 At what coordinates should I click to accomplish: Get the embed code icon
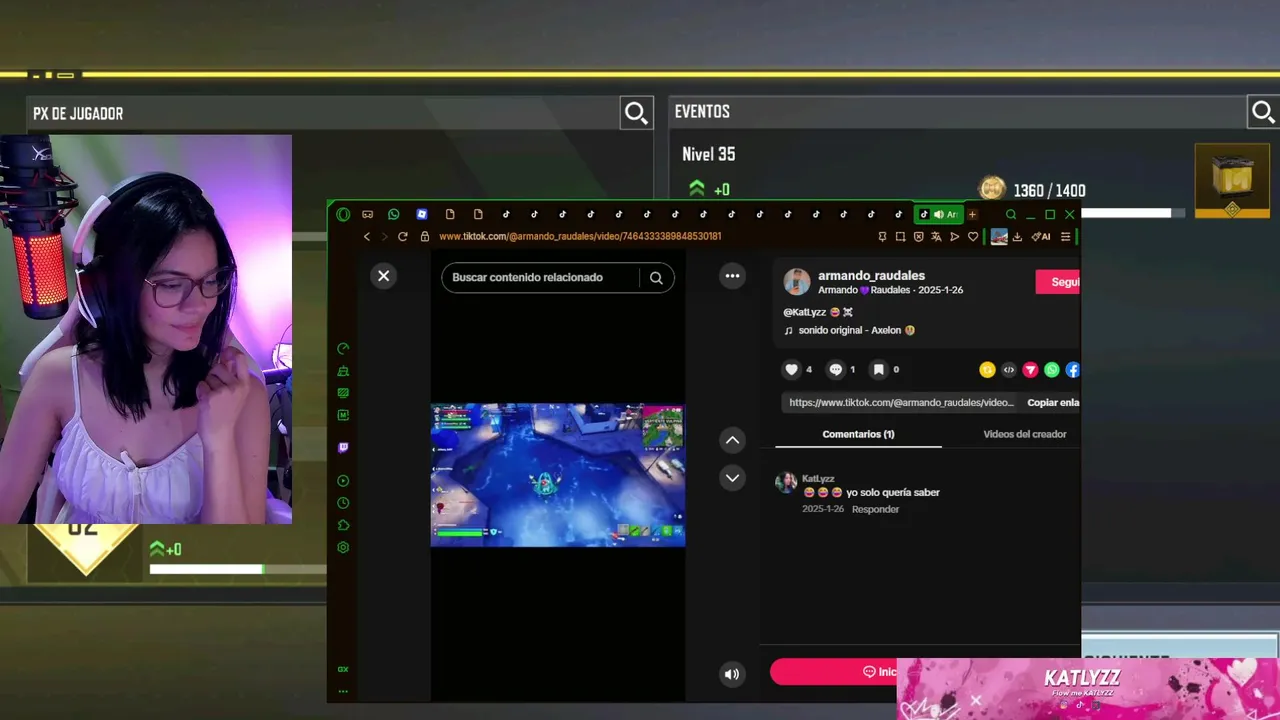pyautogui.click(x=1009, y=370)
